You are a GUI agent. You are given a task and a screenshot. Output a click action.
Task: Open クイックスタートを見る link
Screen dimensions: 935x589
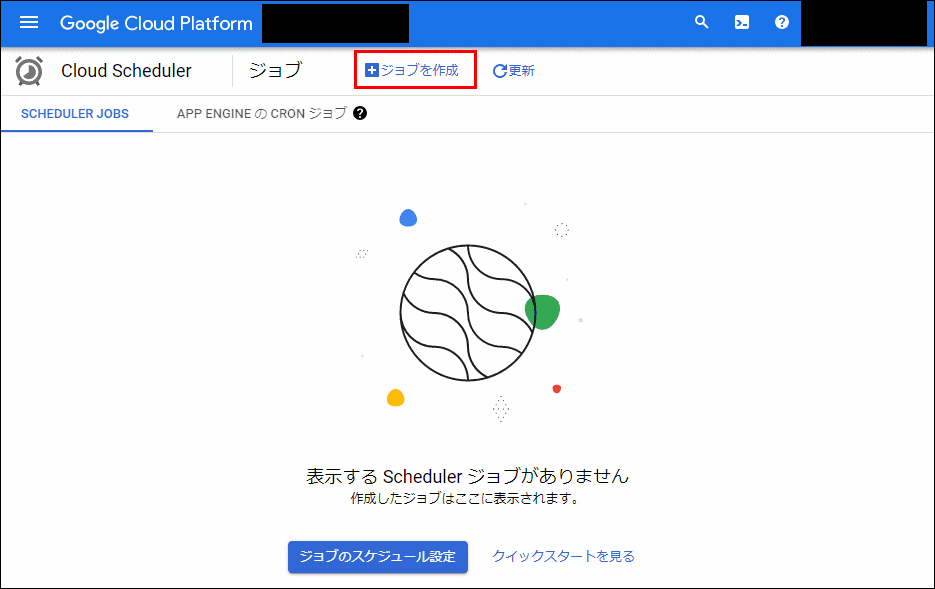tap(563, 556)
